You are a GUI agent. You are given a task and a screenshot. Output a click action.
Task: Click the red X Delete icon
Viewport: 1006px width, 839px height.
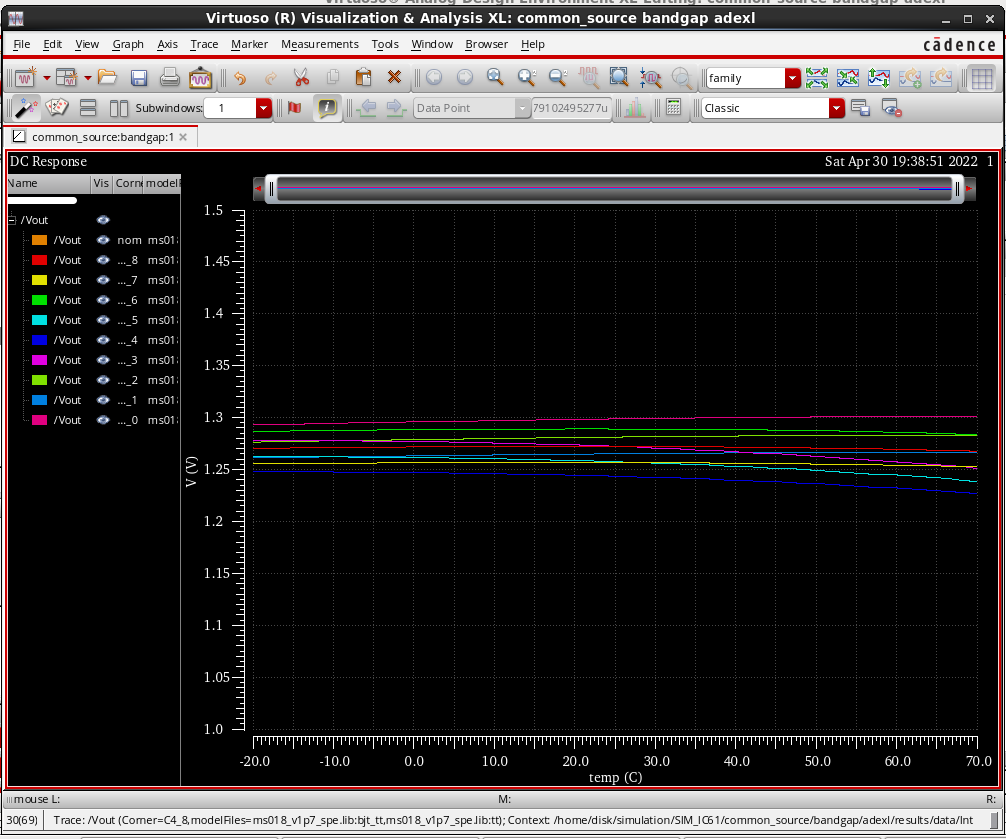[x=394, y=78]
